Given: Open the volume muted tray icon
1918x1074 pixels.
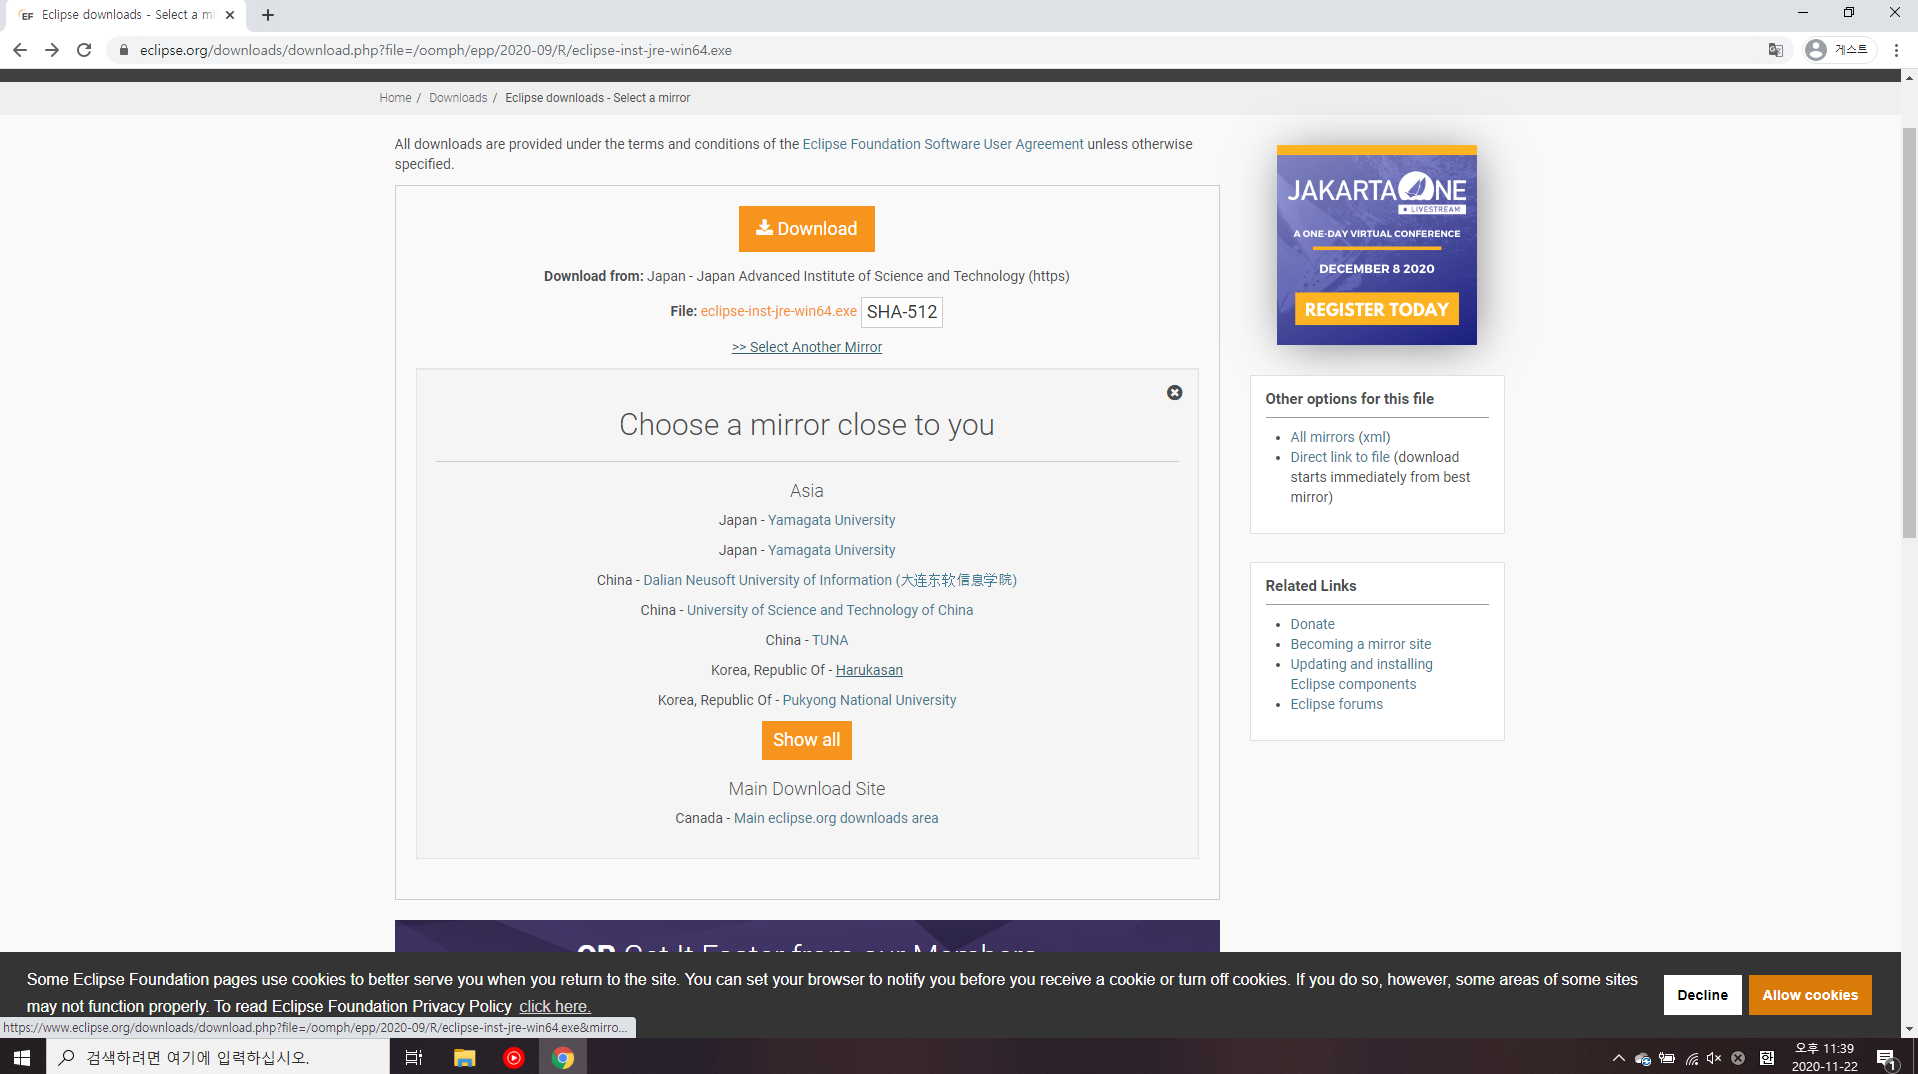Looking at the screenshot, I should click(1714, 1058).
